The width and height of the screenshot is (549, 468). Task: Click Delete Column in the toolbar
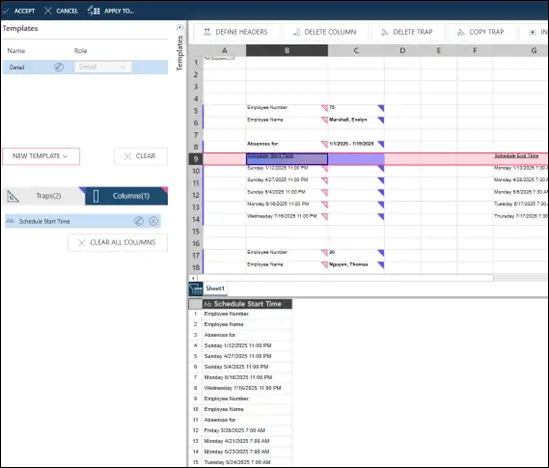pos(325,32)
